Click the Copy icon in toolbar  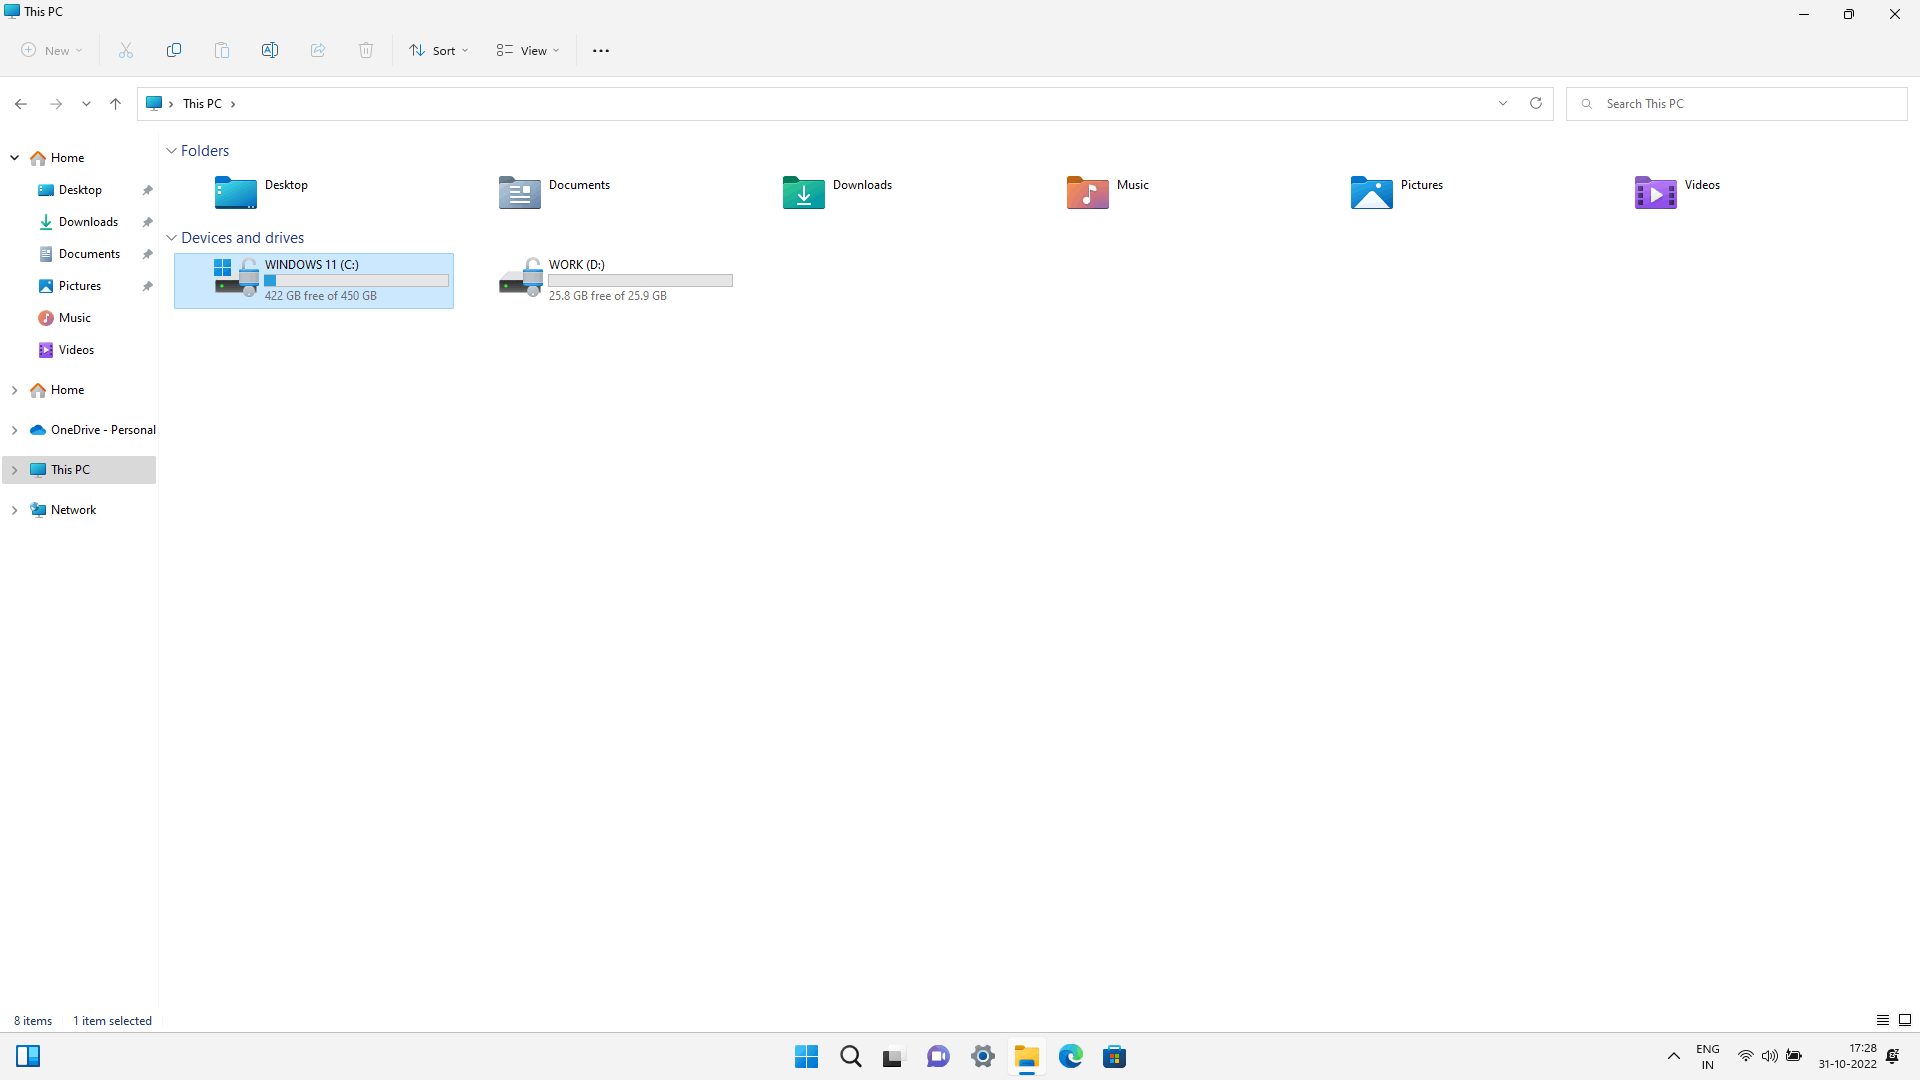coord(174,50)
